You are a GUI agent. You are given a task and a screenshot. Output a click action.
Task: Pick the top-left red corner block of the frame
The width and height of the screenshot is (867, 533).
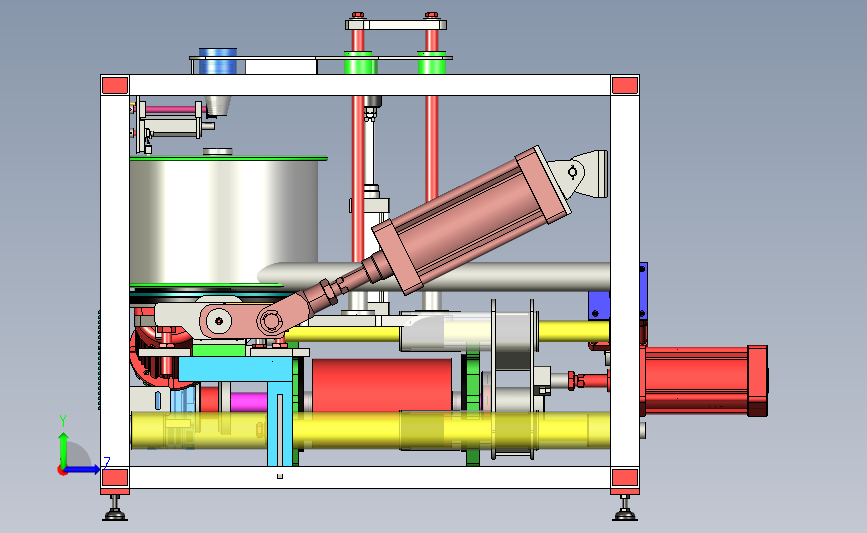click(115, 86)
